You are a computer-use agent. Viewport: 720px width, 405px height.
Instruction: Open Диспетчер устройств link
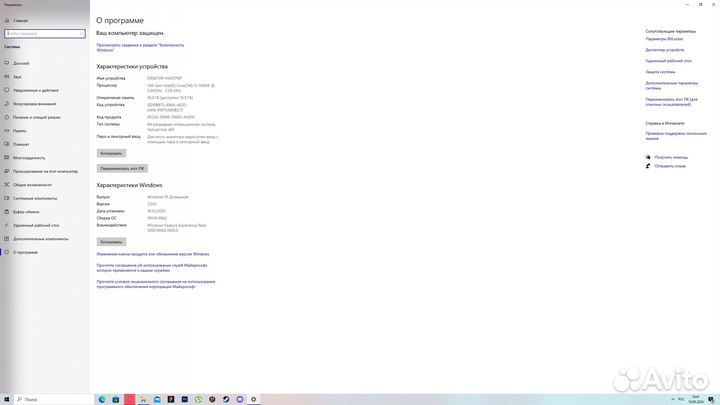coord(665,50)
